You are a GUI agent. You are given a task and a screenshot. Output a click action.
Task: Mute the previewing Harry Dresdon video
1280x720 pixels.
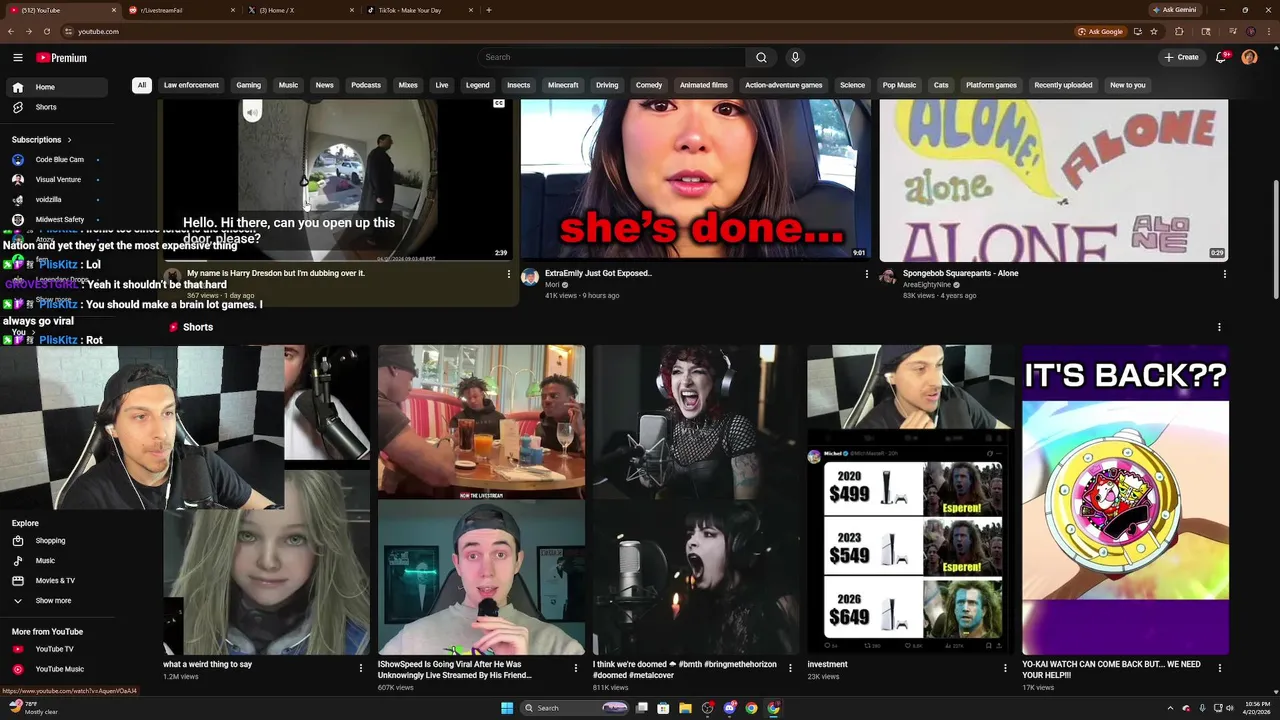point(253,112)
